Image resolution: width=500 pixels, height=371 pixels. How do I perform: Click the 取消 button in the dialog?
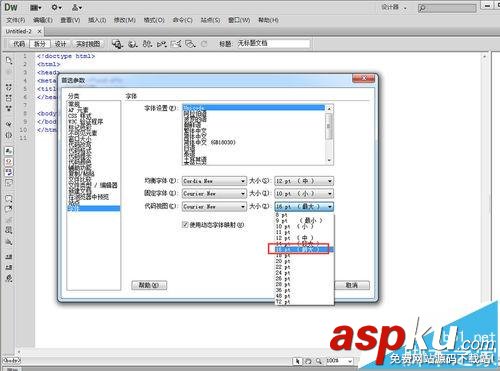point(352,285)
